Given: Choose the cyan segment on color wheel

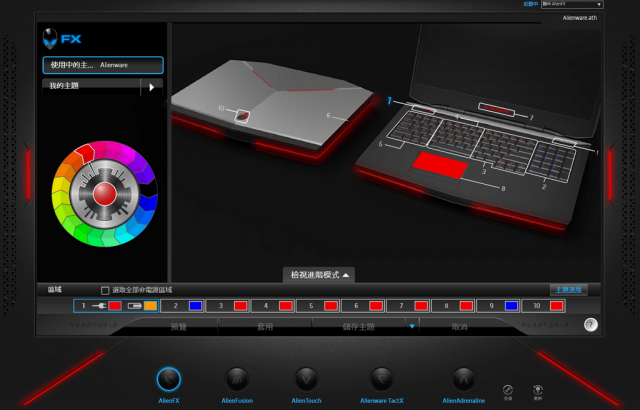Looking at the screenshot, I should click(x=124, y=236).
